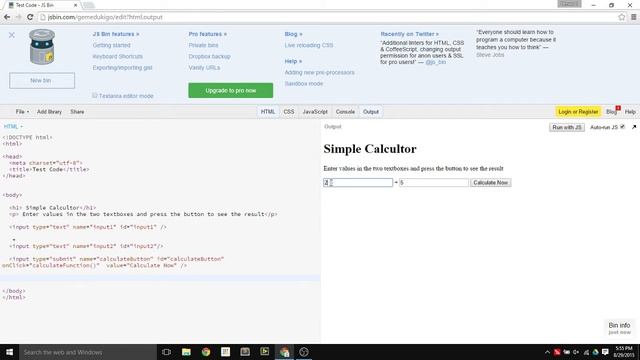This screenshot has width=640, height=360.
Task: Click the first calculator input textbox
Action: [x=358, y=182]
